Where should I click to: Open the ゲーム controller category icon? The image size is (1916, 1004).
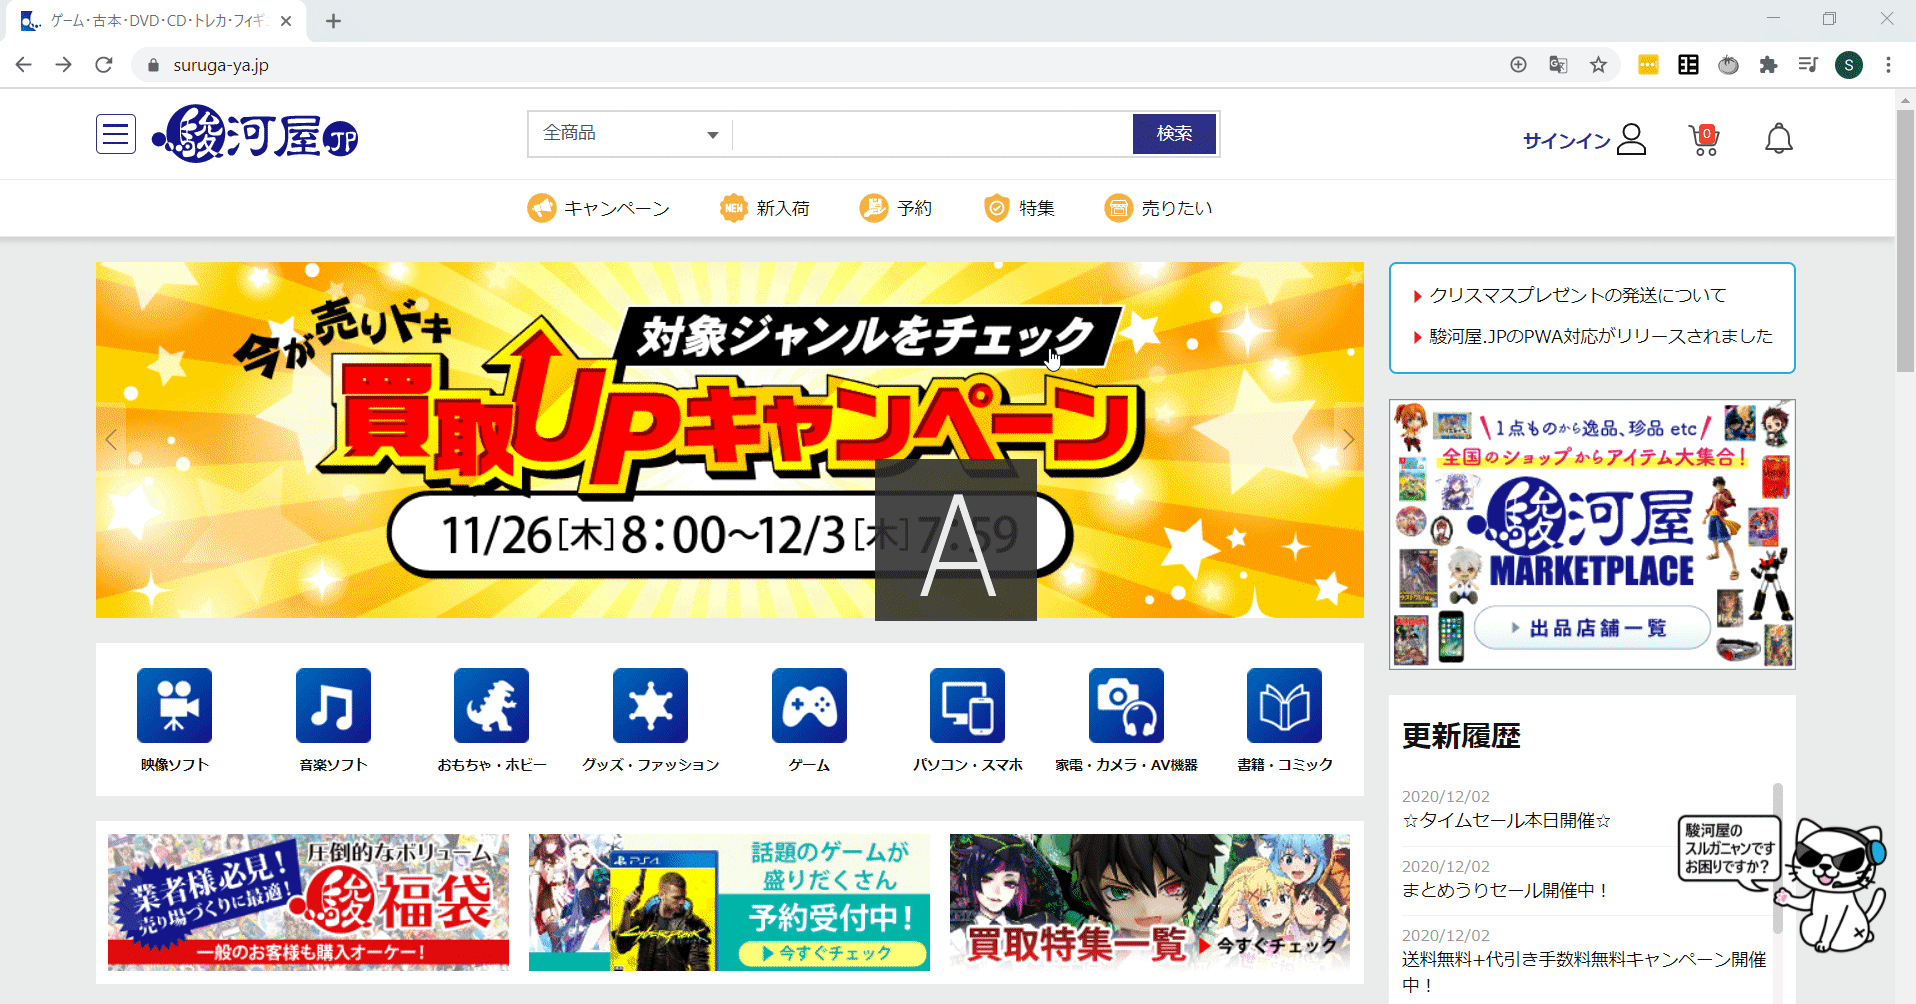point(809,706)
